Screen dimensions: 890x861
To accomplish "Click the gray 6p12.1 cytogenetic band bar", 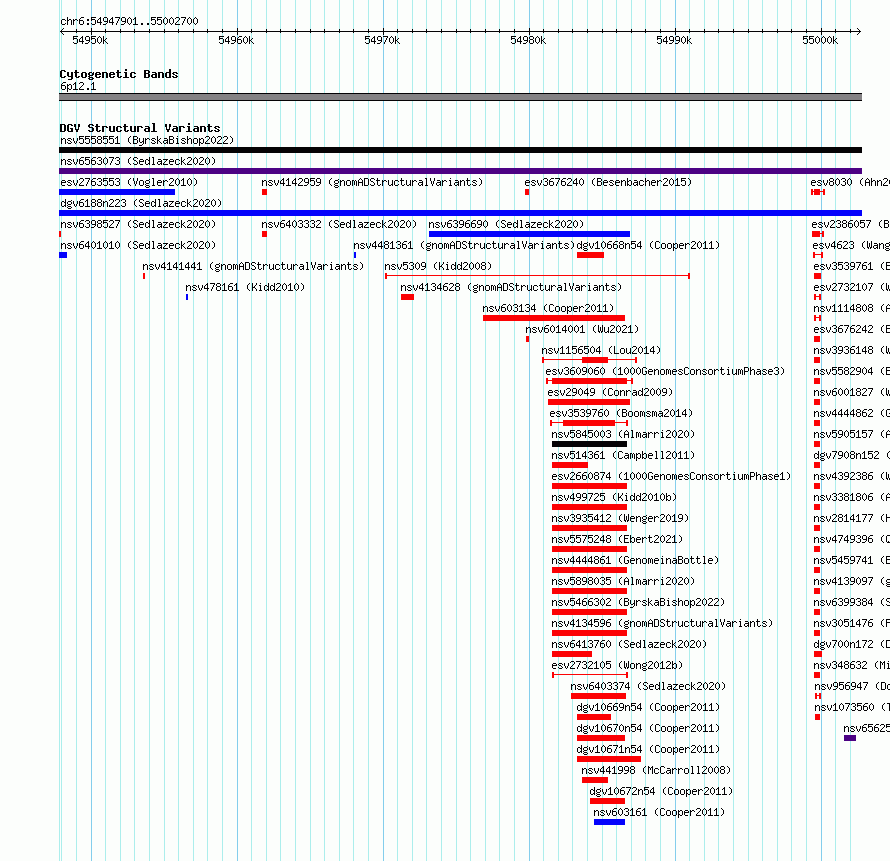I will tap(460, 97).
